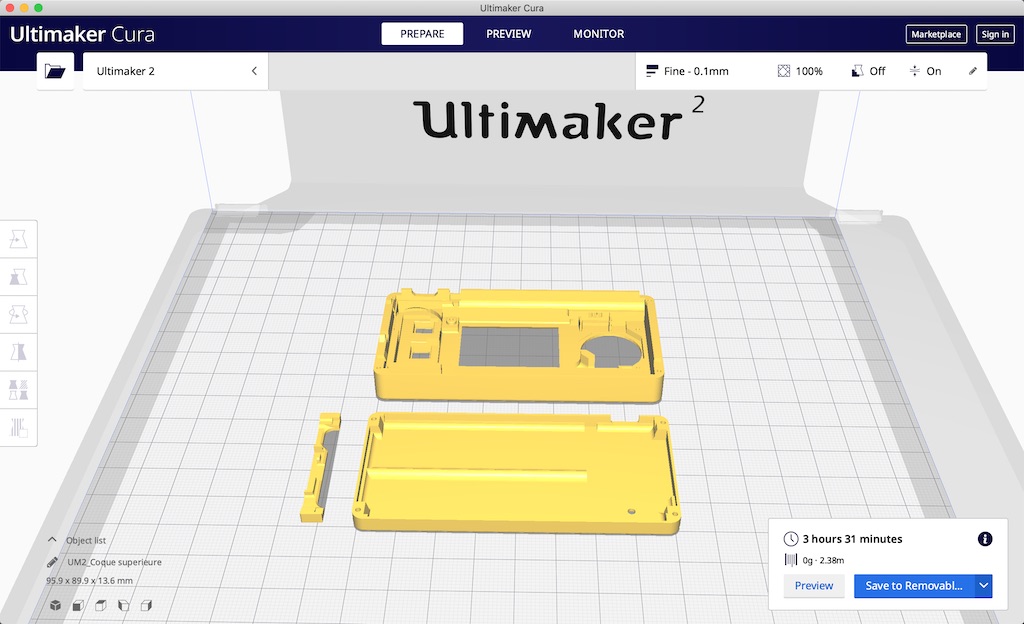The image size is (1024, 624).
Task: Click the Ultimaker Cura logo
Action: pos(82,34)
